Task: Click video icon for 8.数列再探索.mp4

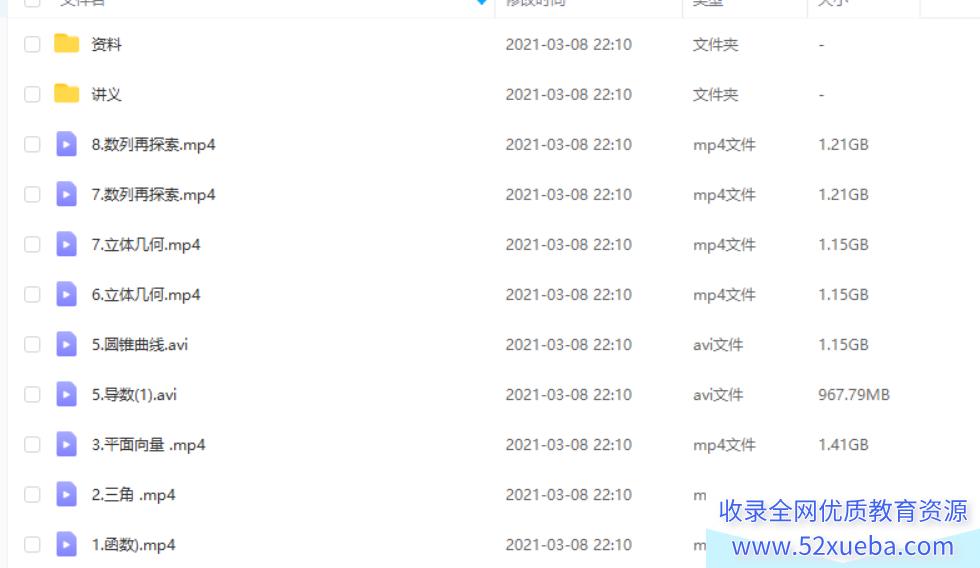Action: tap(66, 144)
